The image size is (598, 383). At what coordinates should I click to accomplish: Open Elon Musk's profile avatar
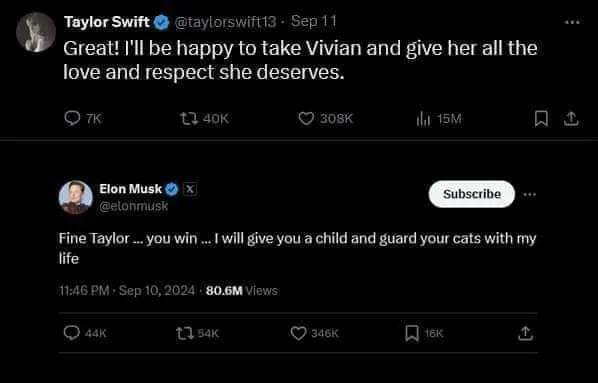[x=76, y=198]
